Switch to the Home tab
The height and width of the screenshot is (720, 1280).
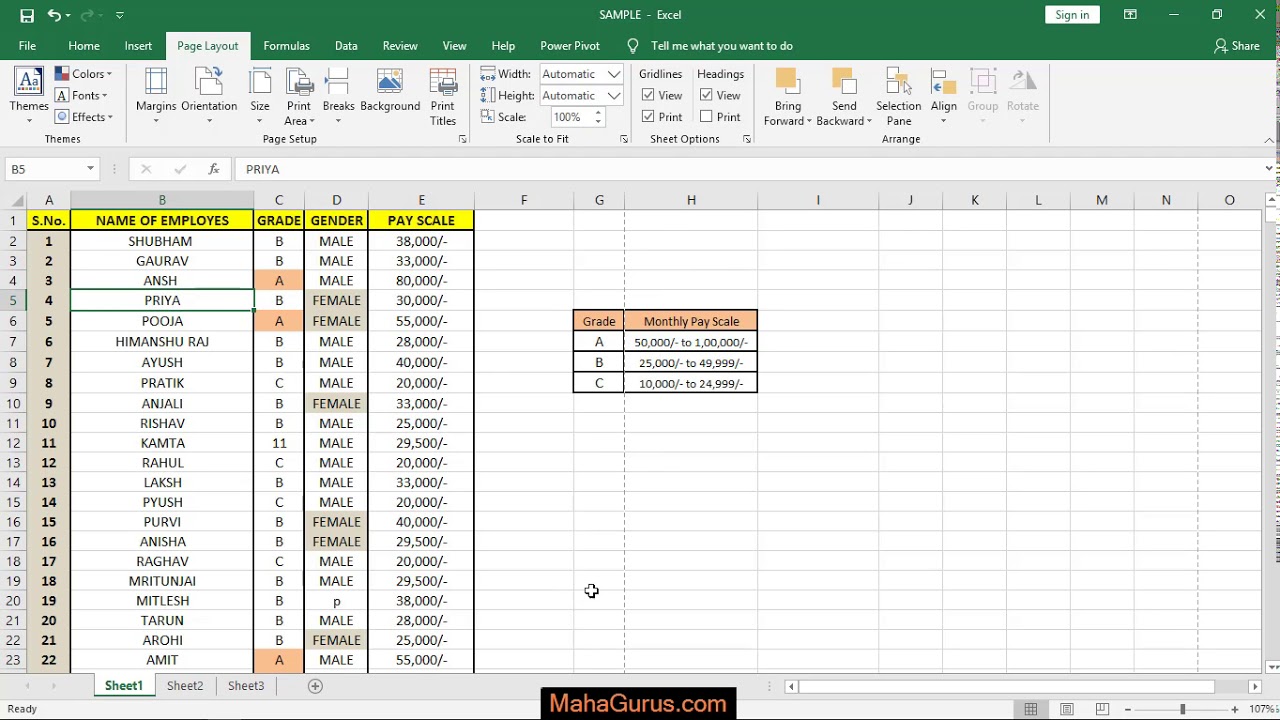(x=84, y=46)
